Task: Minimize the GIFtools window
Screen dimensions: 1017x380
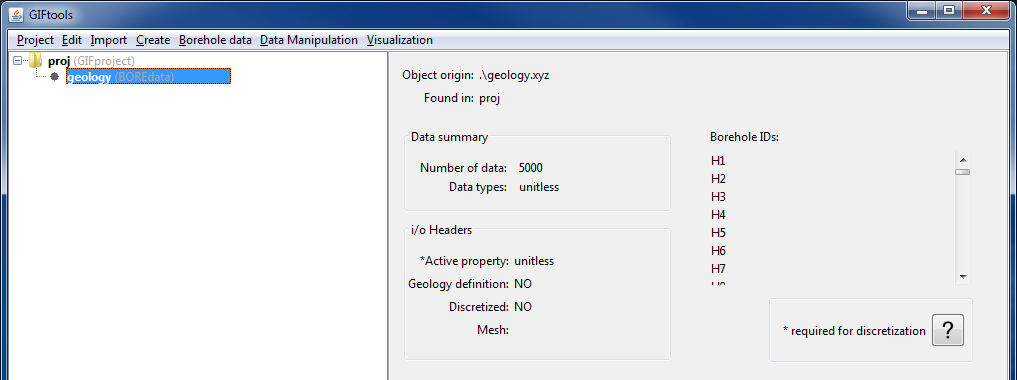Action: 920,10
